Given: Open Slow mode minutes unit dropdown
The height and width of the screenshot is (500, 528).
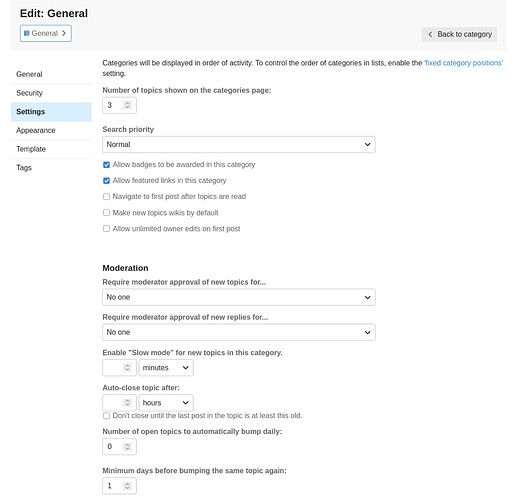Looking at the screenshot, I should (166, 368).
